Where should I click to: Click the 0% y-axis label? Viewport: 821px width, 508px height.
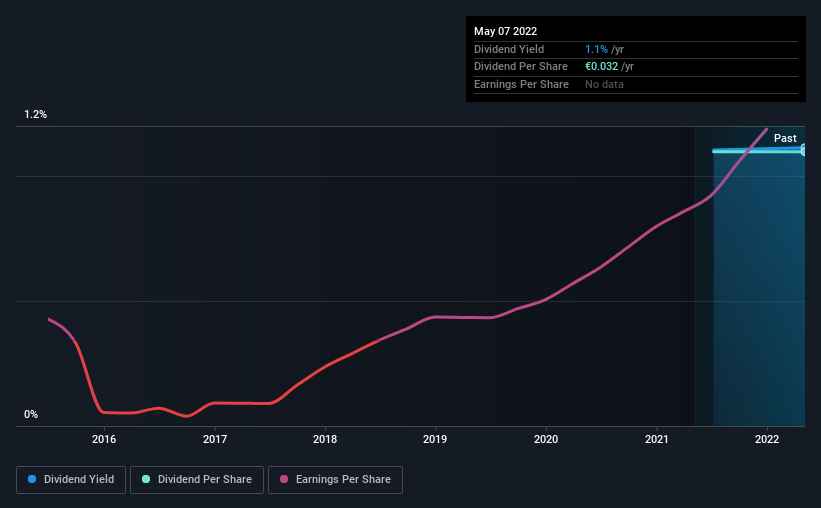tap(31, 414)
